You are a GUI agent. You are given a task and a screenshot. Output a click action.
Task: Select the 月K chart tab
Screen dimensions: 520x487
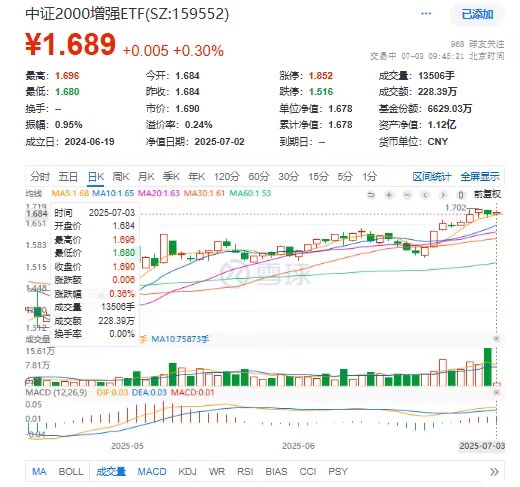coord(146,176)
